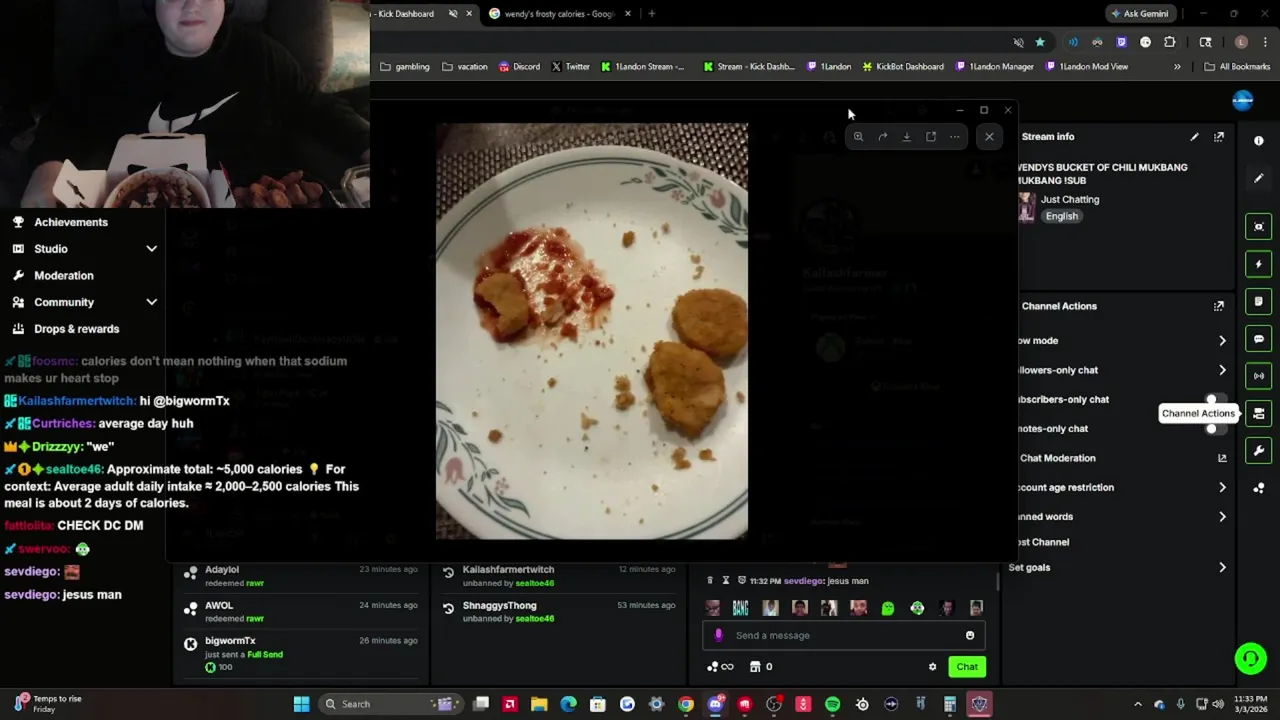Screen dimensions: 1280x720
Task: Show more bookmarks overflow chevron
Action: tap(1177, 67)
